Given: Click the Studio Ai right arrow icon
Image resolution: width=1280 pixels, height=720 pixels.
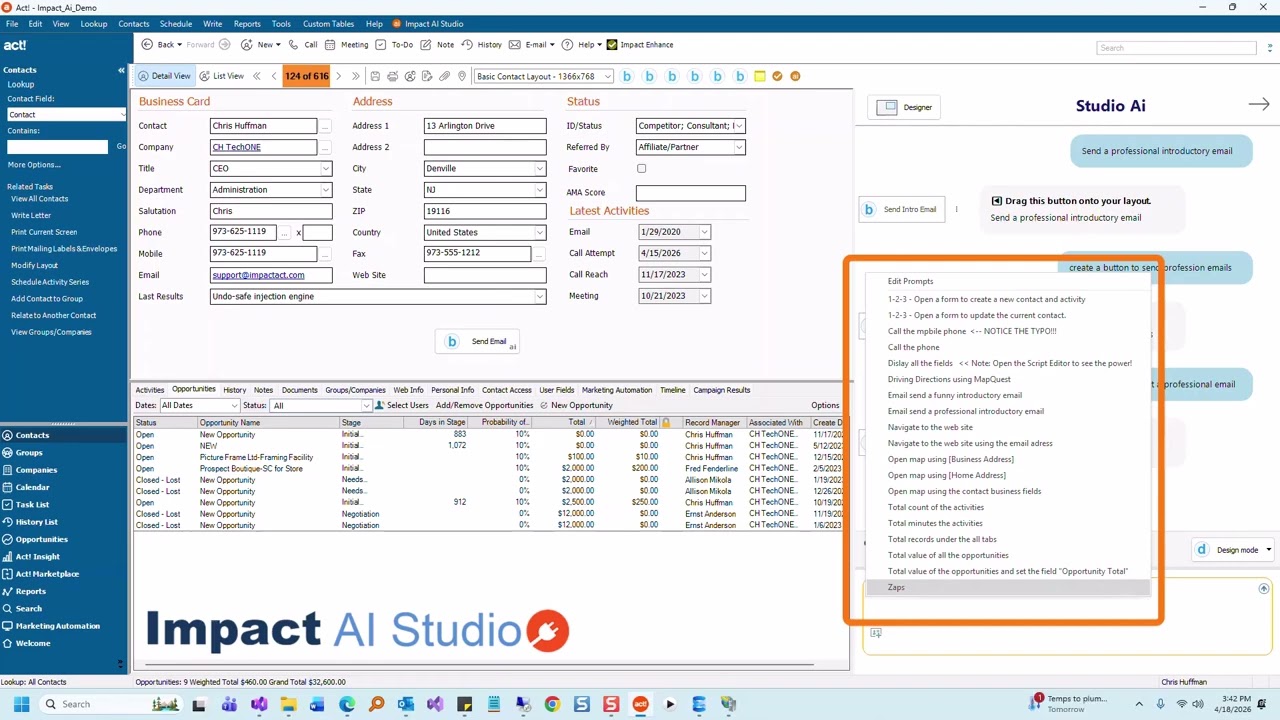Looking at the screenshot, I should coord(1259,104).
